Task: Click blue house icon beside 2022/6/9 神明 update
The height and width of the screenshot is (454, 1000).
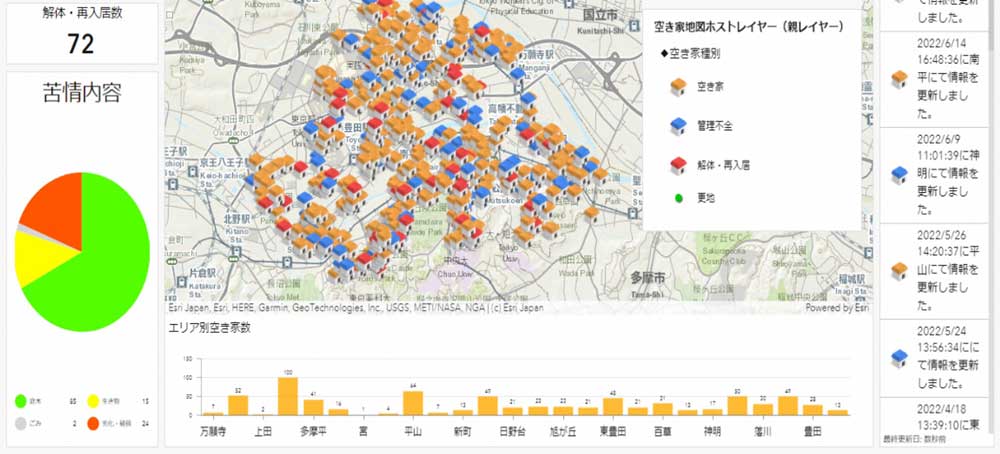Action: (x=898, y=174)
